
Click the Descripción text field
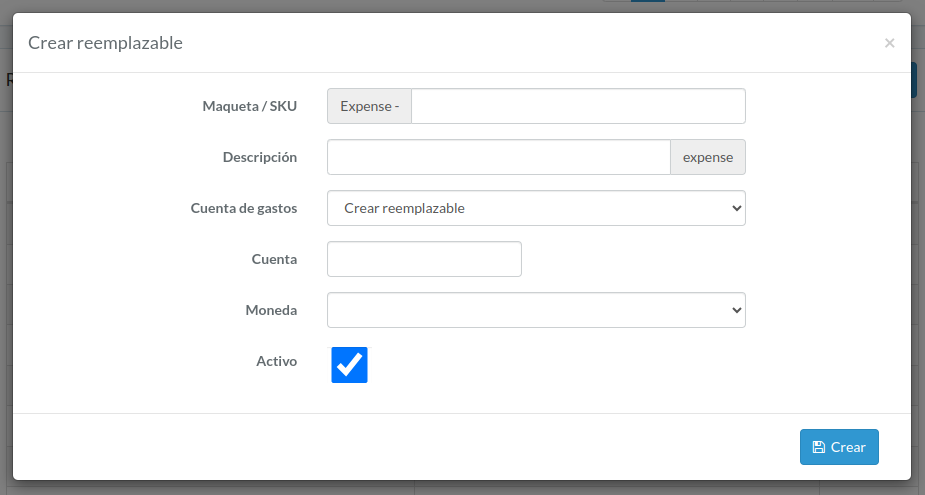(x=498, y=157)
